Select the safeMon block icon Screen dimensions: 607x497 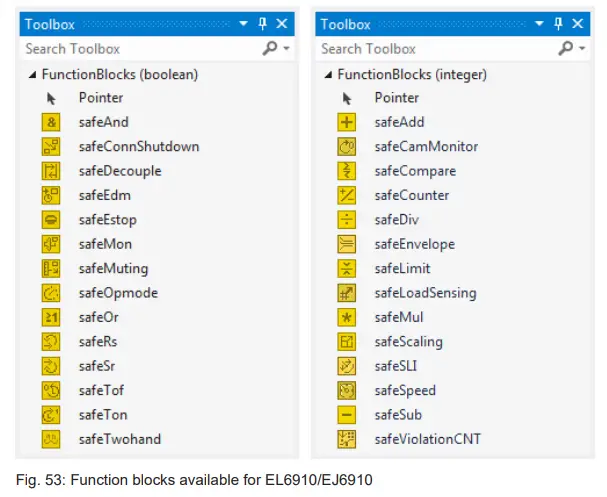pos(51,244)
